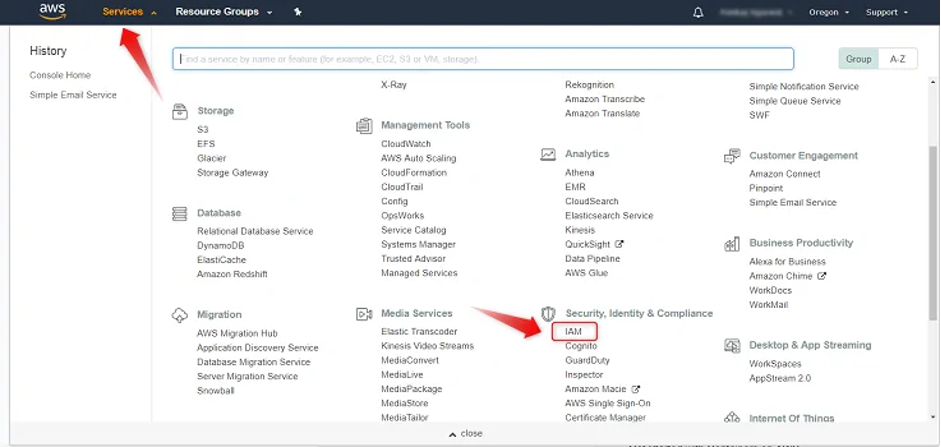Click the pin shortcuts icon
This screenshot has height=447, width=941.
click(298, 12)
